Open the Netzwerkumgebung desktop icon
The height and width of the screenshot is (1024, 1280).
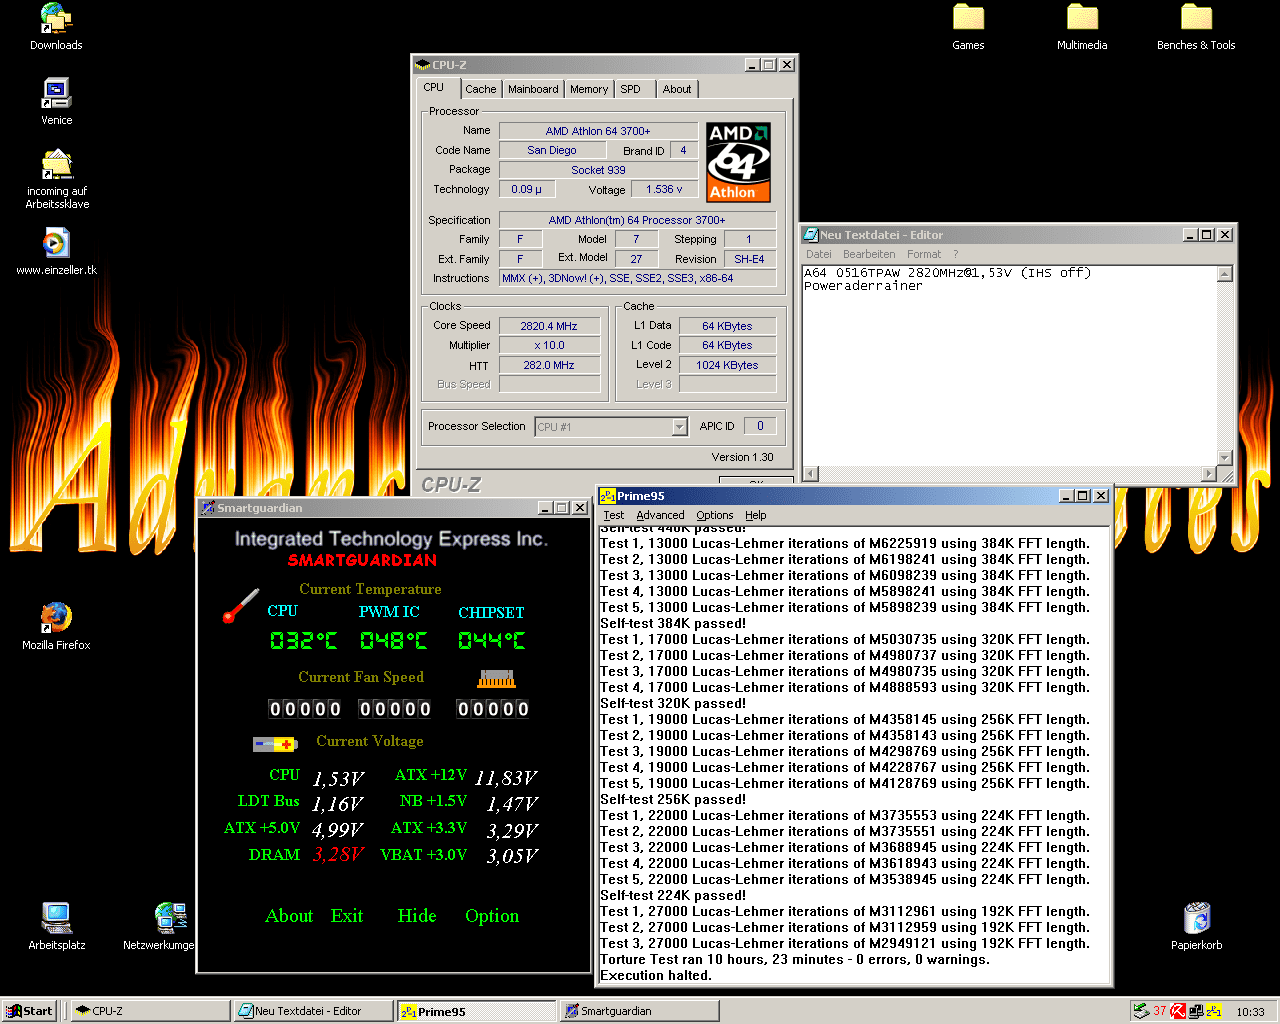pyautogui.click(x=160, y=926)
